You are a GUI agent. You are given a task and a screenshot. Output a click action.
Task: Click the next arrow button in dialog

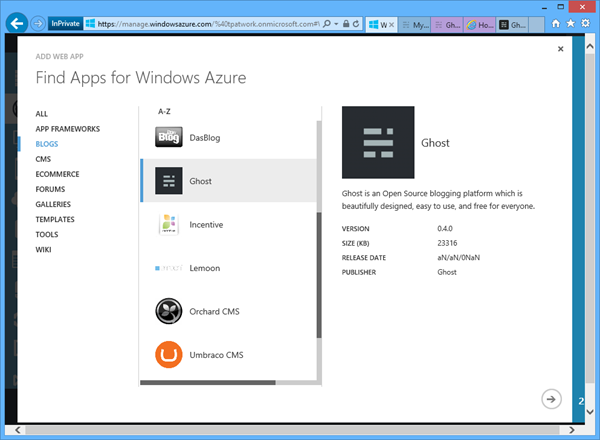pyautogui.click(x=550, y=399)
